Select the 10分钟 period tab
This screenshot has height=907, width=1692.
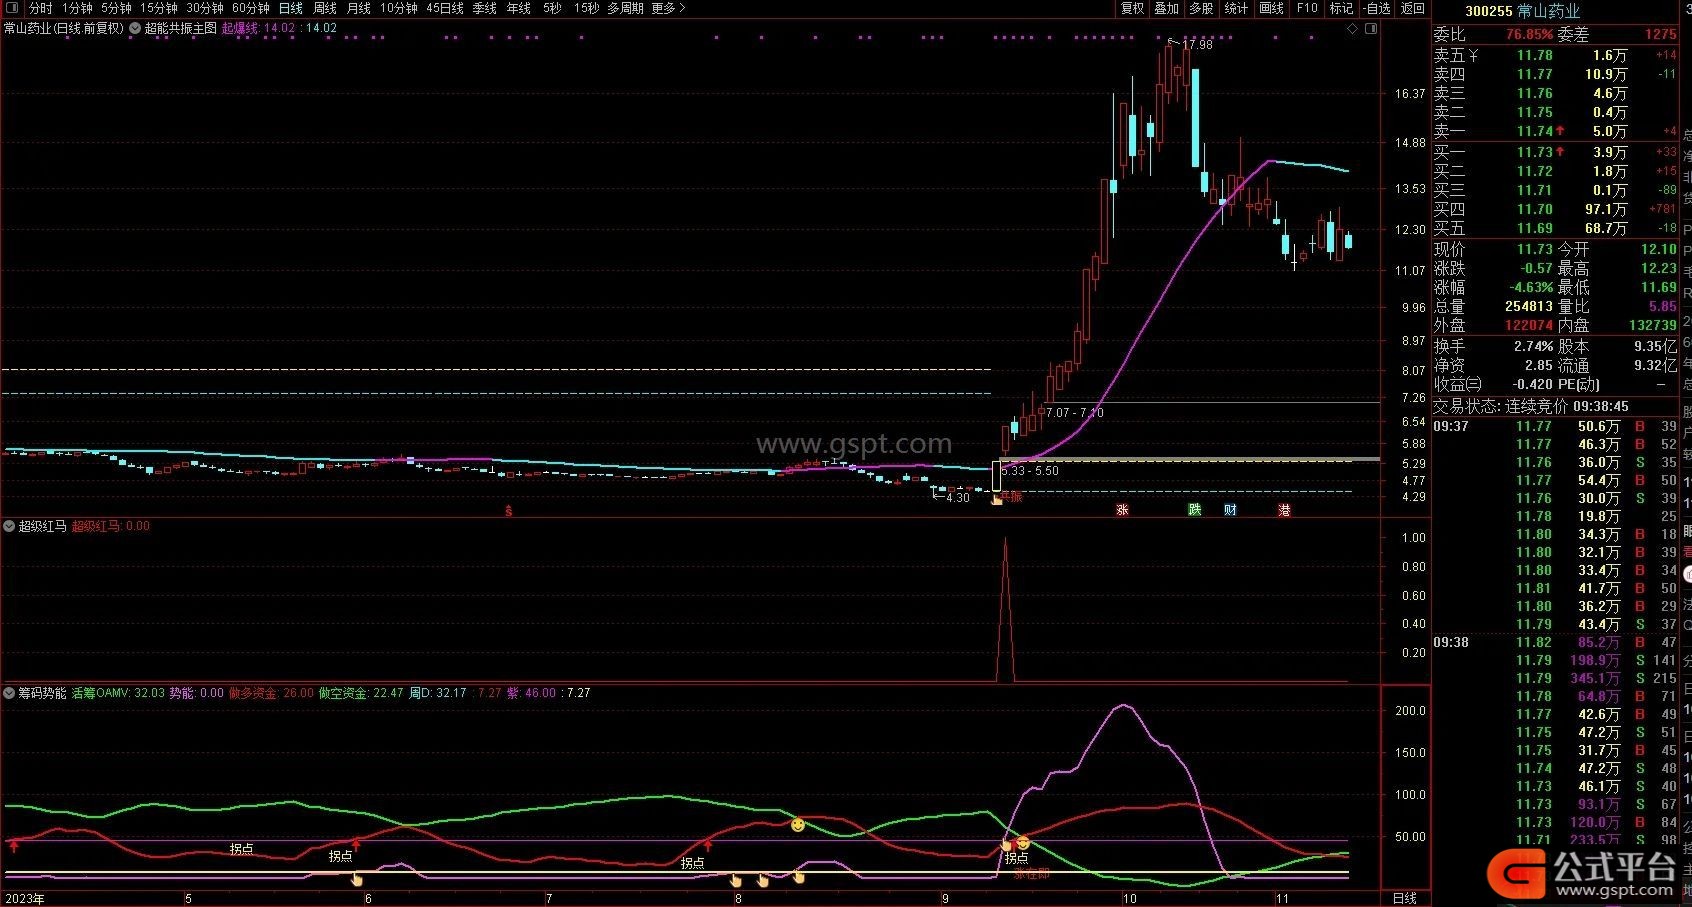pos(399,8)
